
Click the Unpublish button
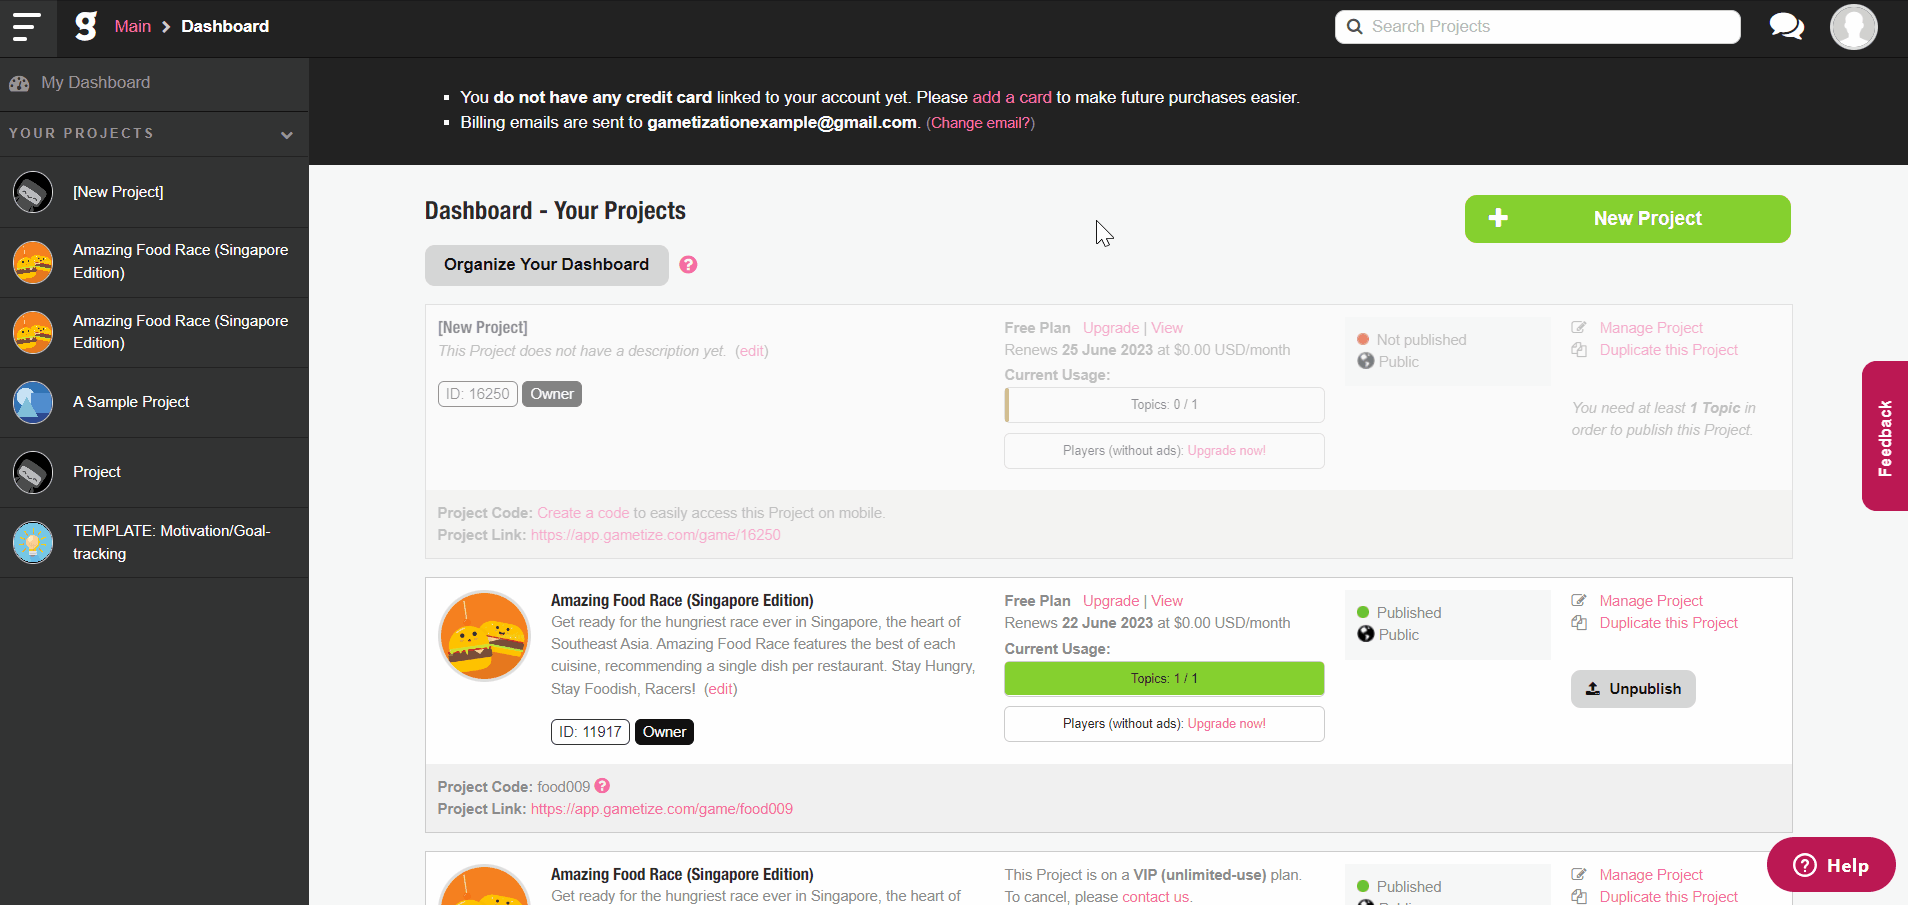point(1633,689)
